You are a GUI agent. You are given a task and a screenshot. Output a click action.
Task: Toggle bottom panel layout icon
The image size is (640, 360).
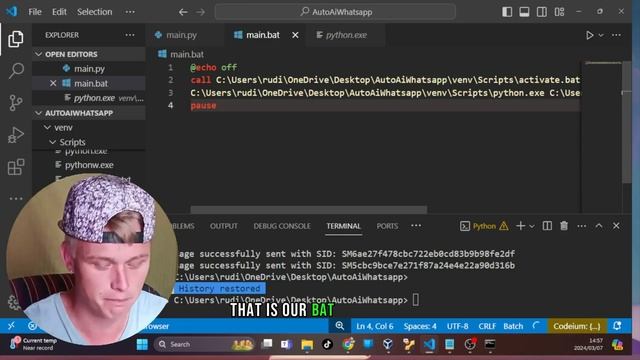click(x=524, y=12)
